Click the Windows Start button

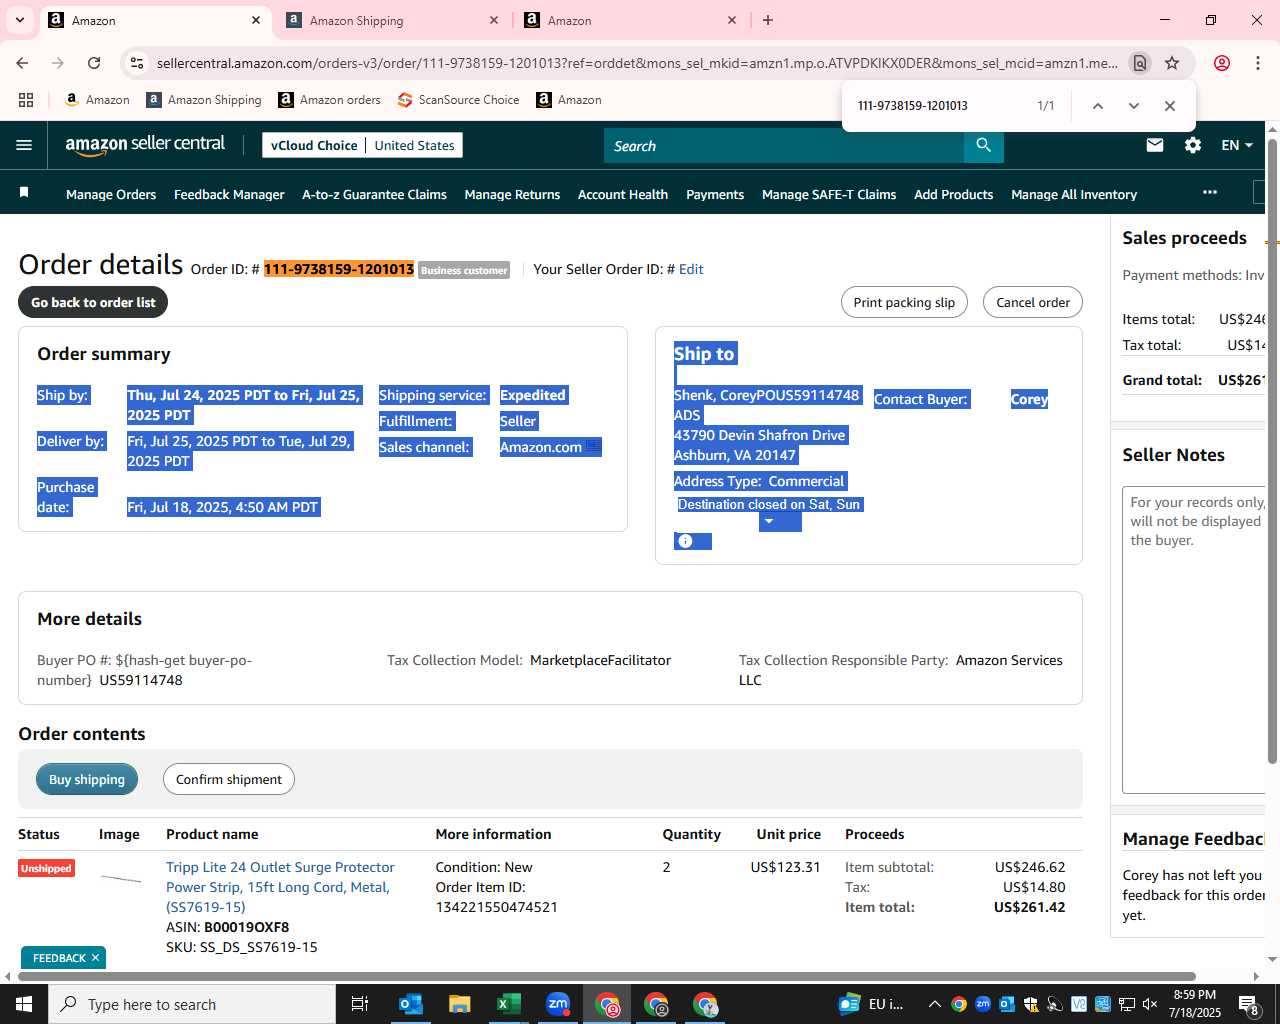click(24, 1004)
